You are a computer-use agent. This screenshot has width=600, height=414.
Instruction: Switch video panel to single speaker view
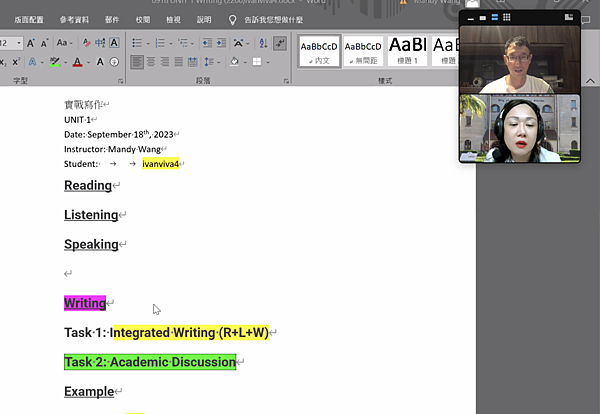tap(483, 18)
